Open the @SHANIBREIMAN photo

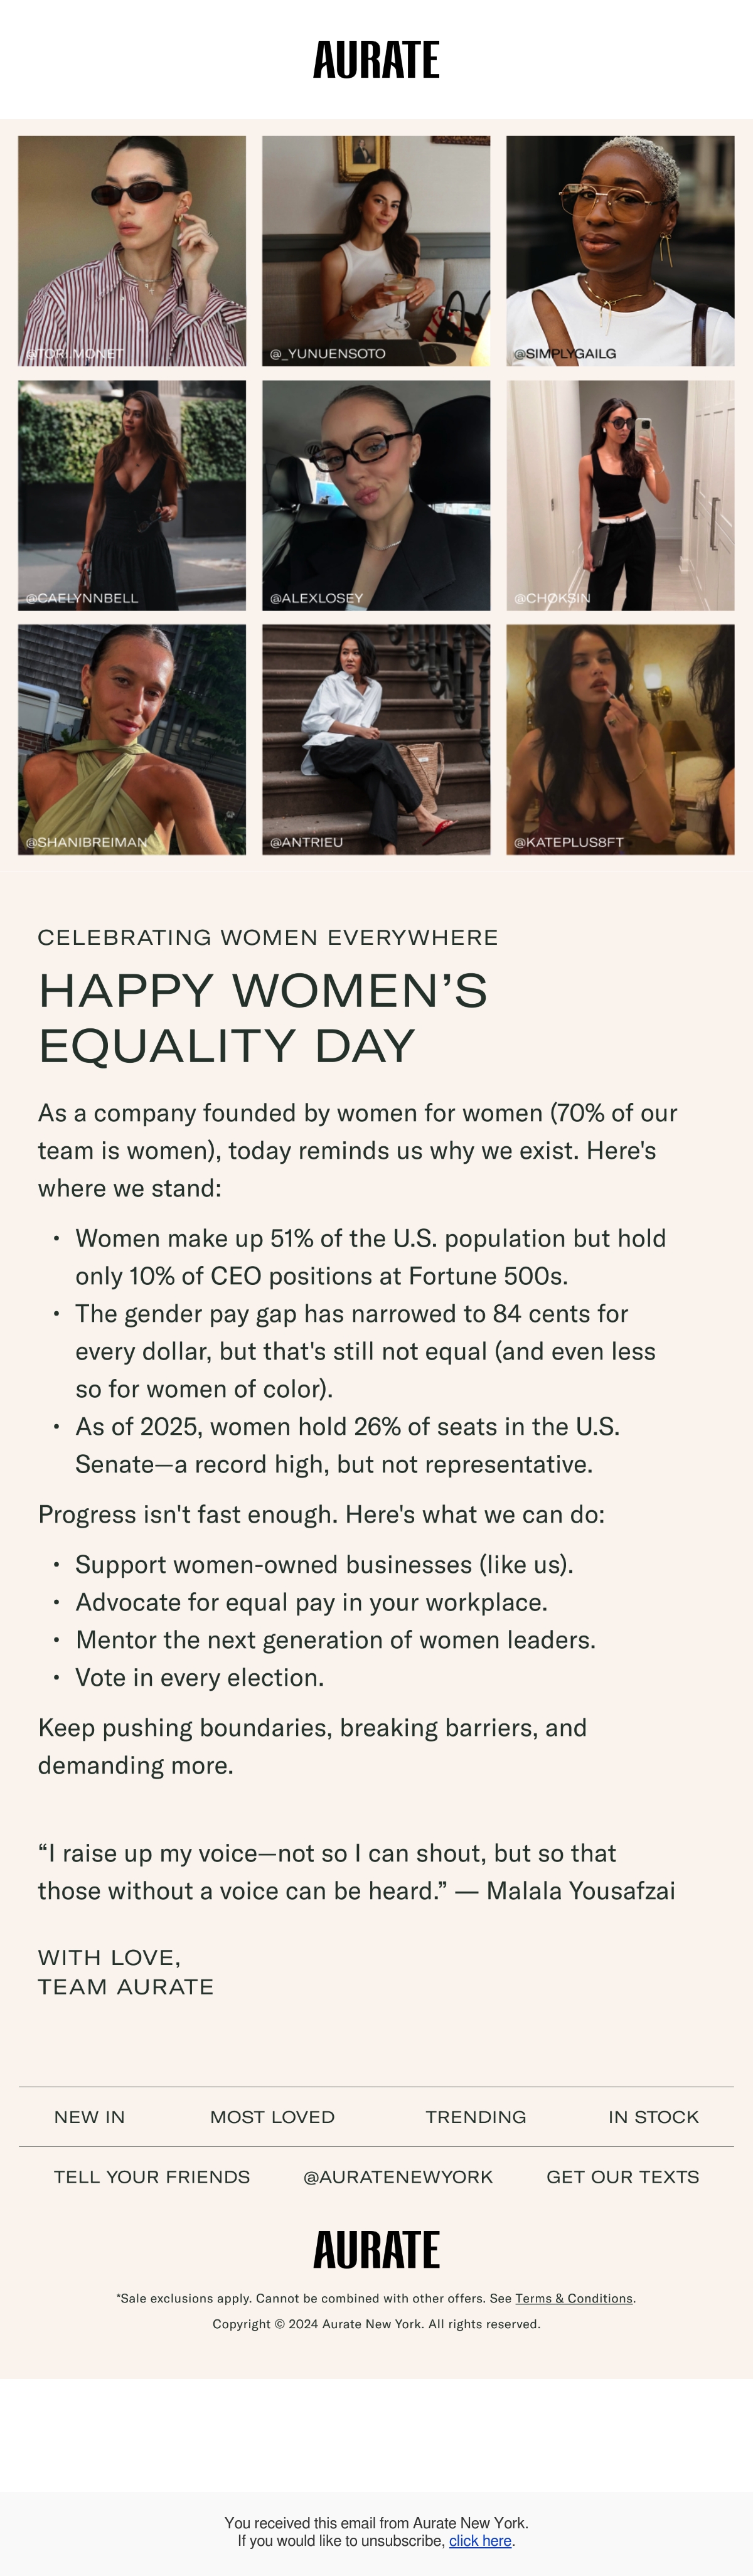[132, 740]
